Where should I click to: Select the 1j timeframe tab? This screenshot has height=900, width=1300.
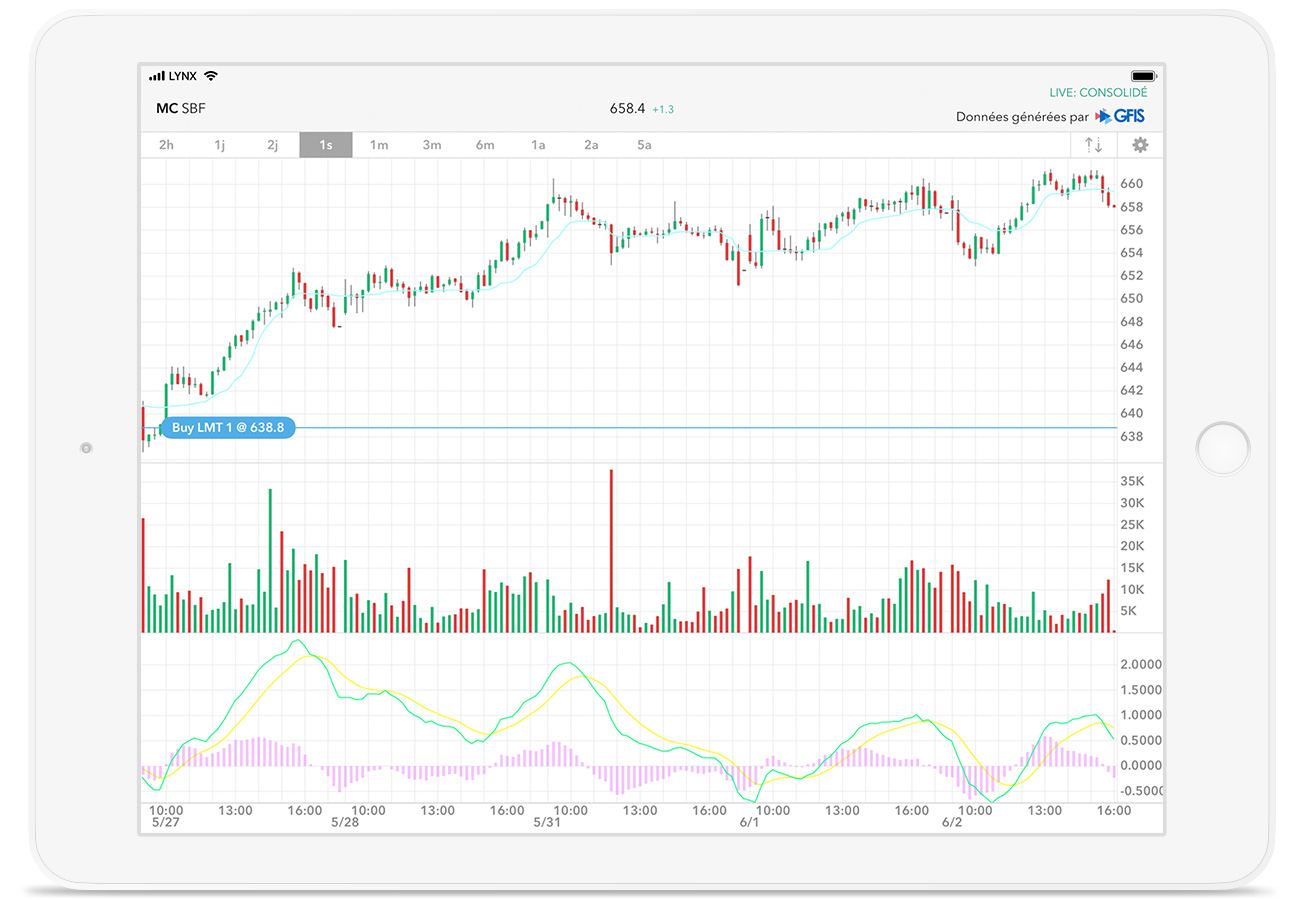point(219,145)
